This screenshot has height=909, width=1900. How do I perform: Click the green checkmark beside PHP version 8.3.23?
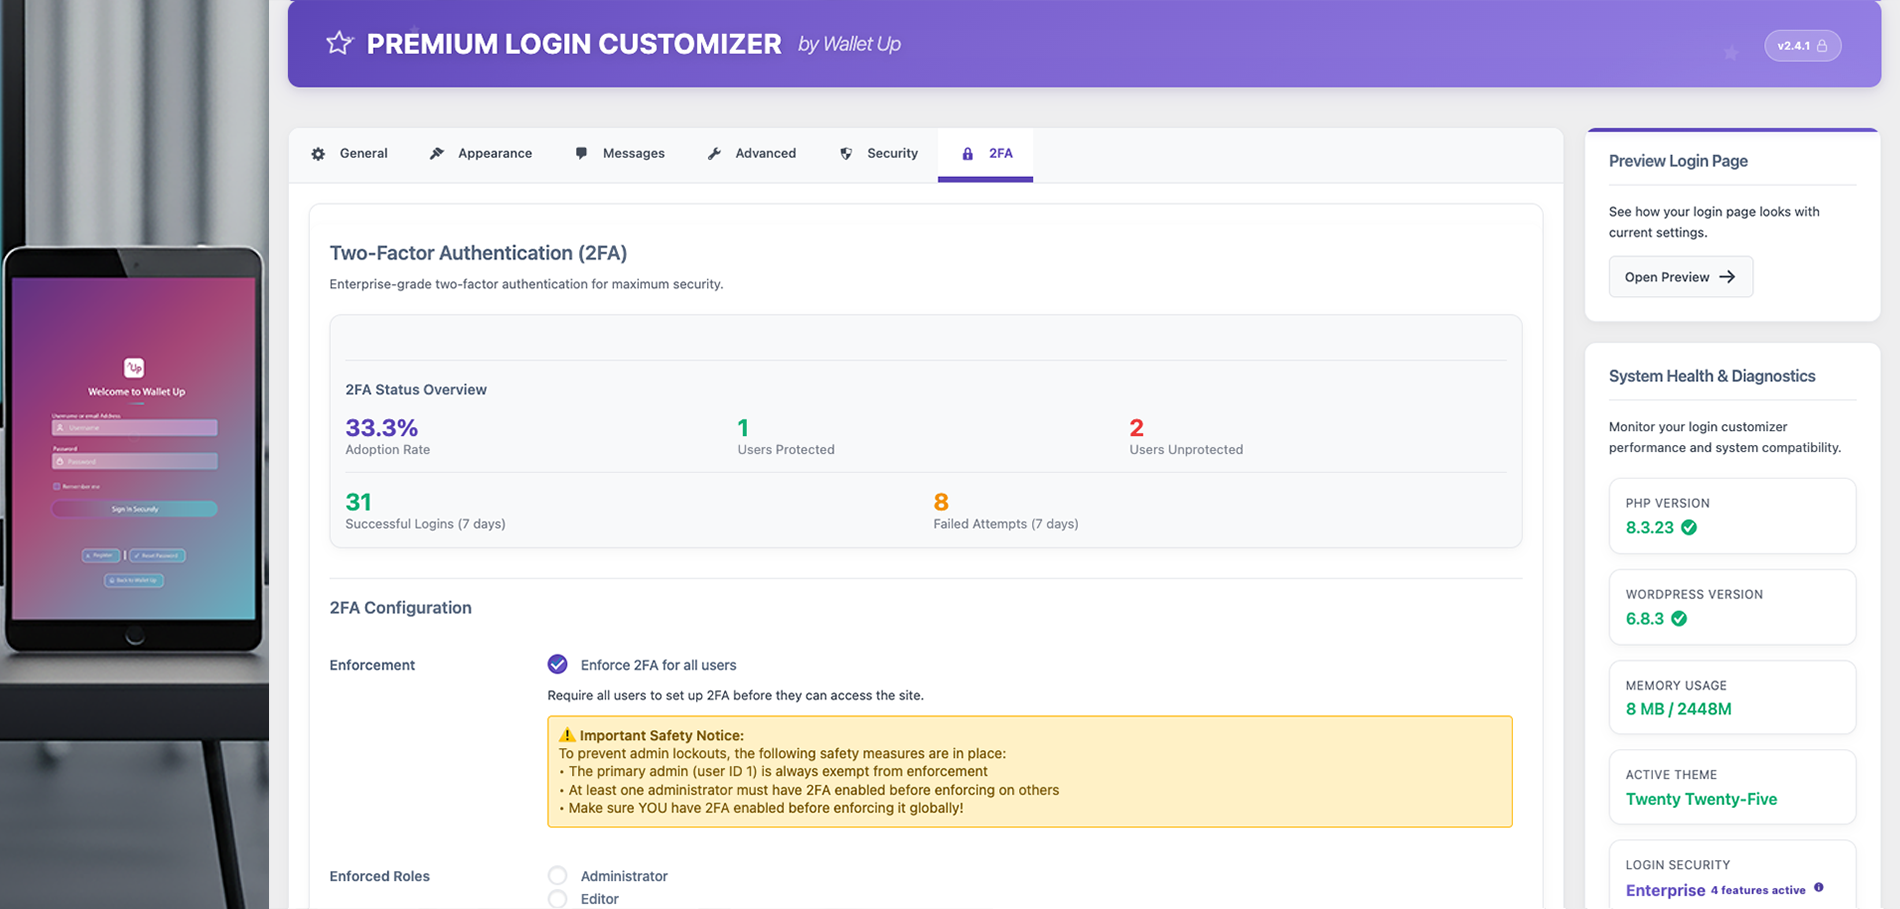point(1690,528)
